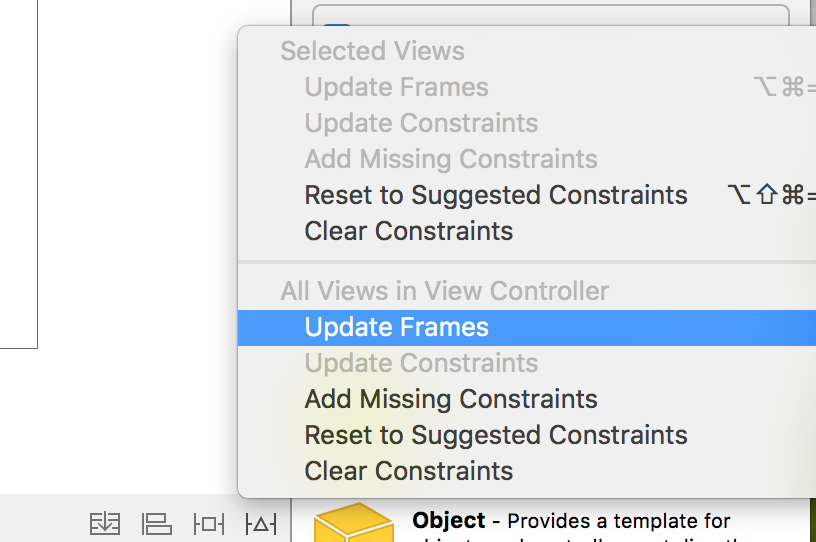Viewport: 816px width, 542px height.
Task: Reset selected views to suggested constraints
Action: (496, 195)
